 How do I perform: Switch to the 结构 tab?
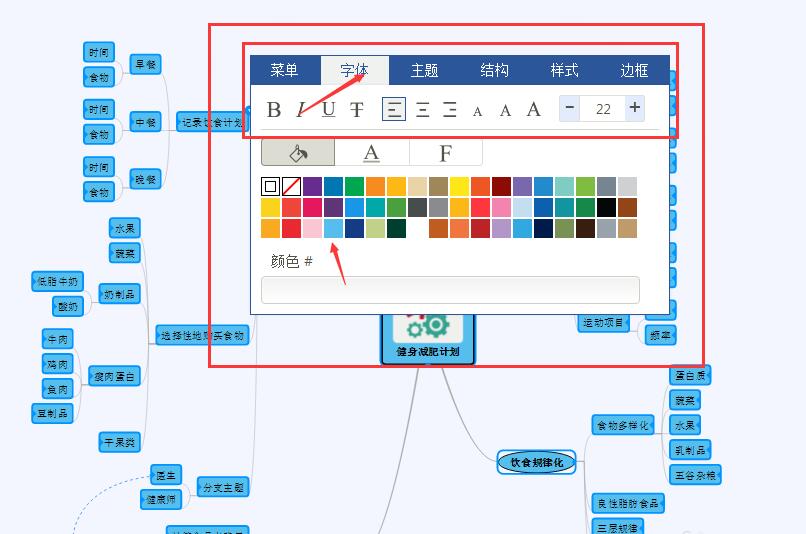tap(494, 70)
